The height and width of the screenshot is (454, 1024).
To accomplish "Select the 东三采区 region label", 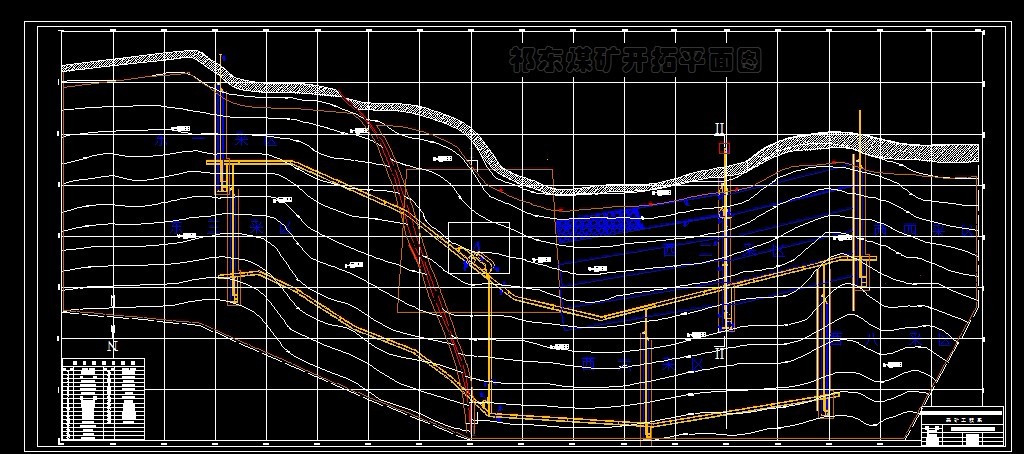I will (230, 227).
